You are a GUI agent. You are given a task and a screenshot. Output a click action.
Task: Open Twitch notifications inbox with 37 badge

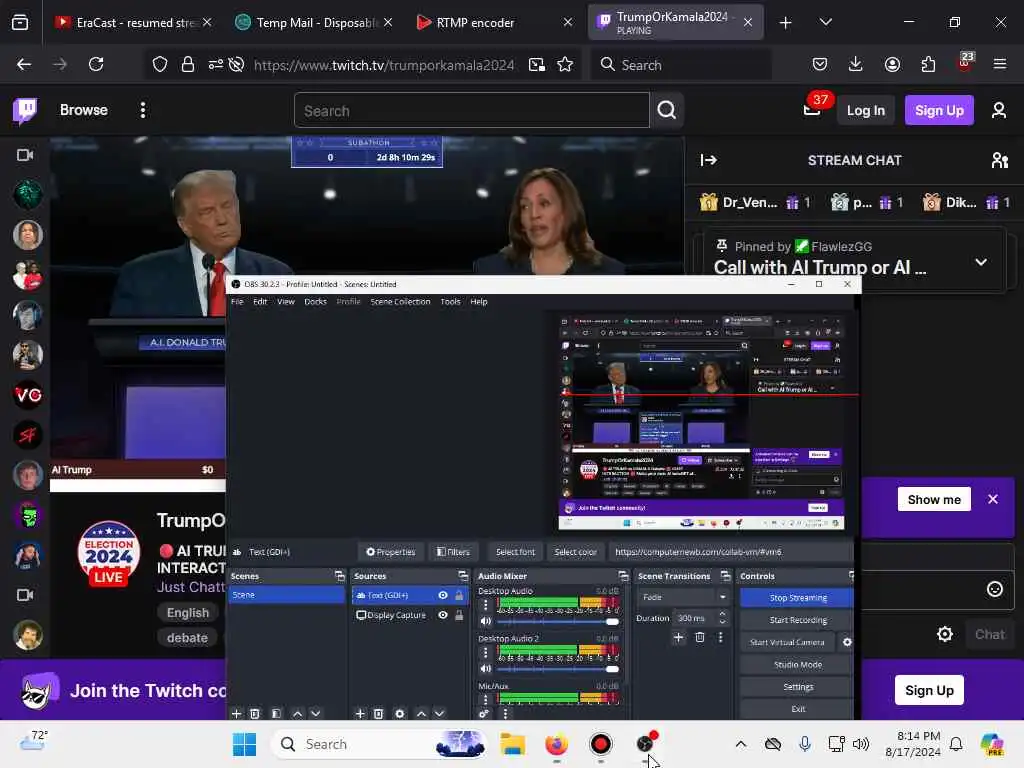click(812, 109)
